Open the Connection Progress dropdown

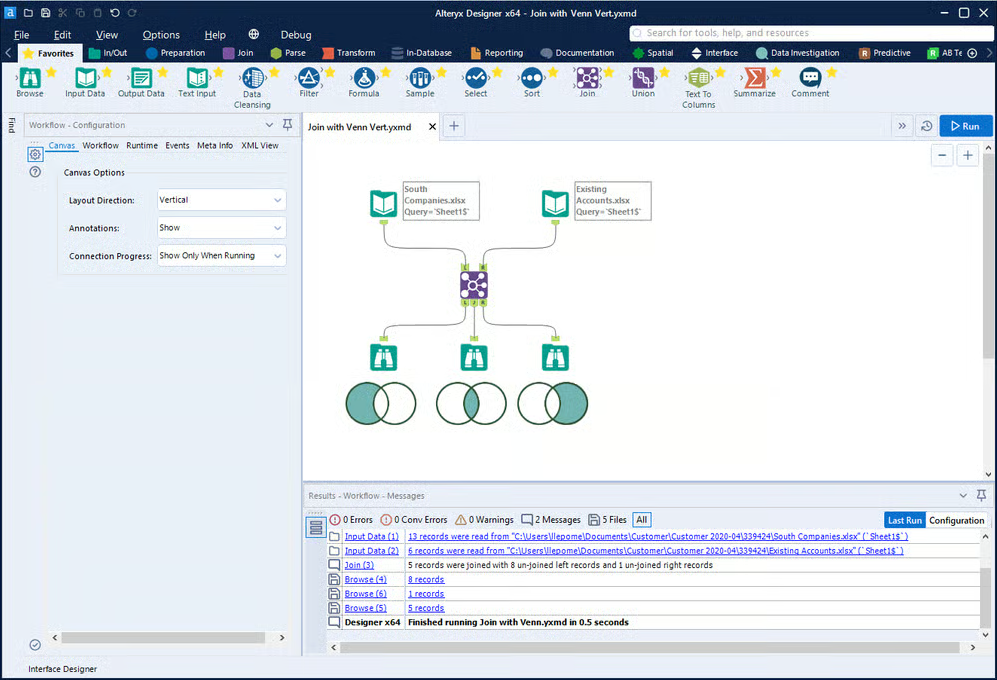(x=221, y=256)
